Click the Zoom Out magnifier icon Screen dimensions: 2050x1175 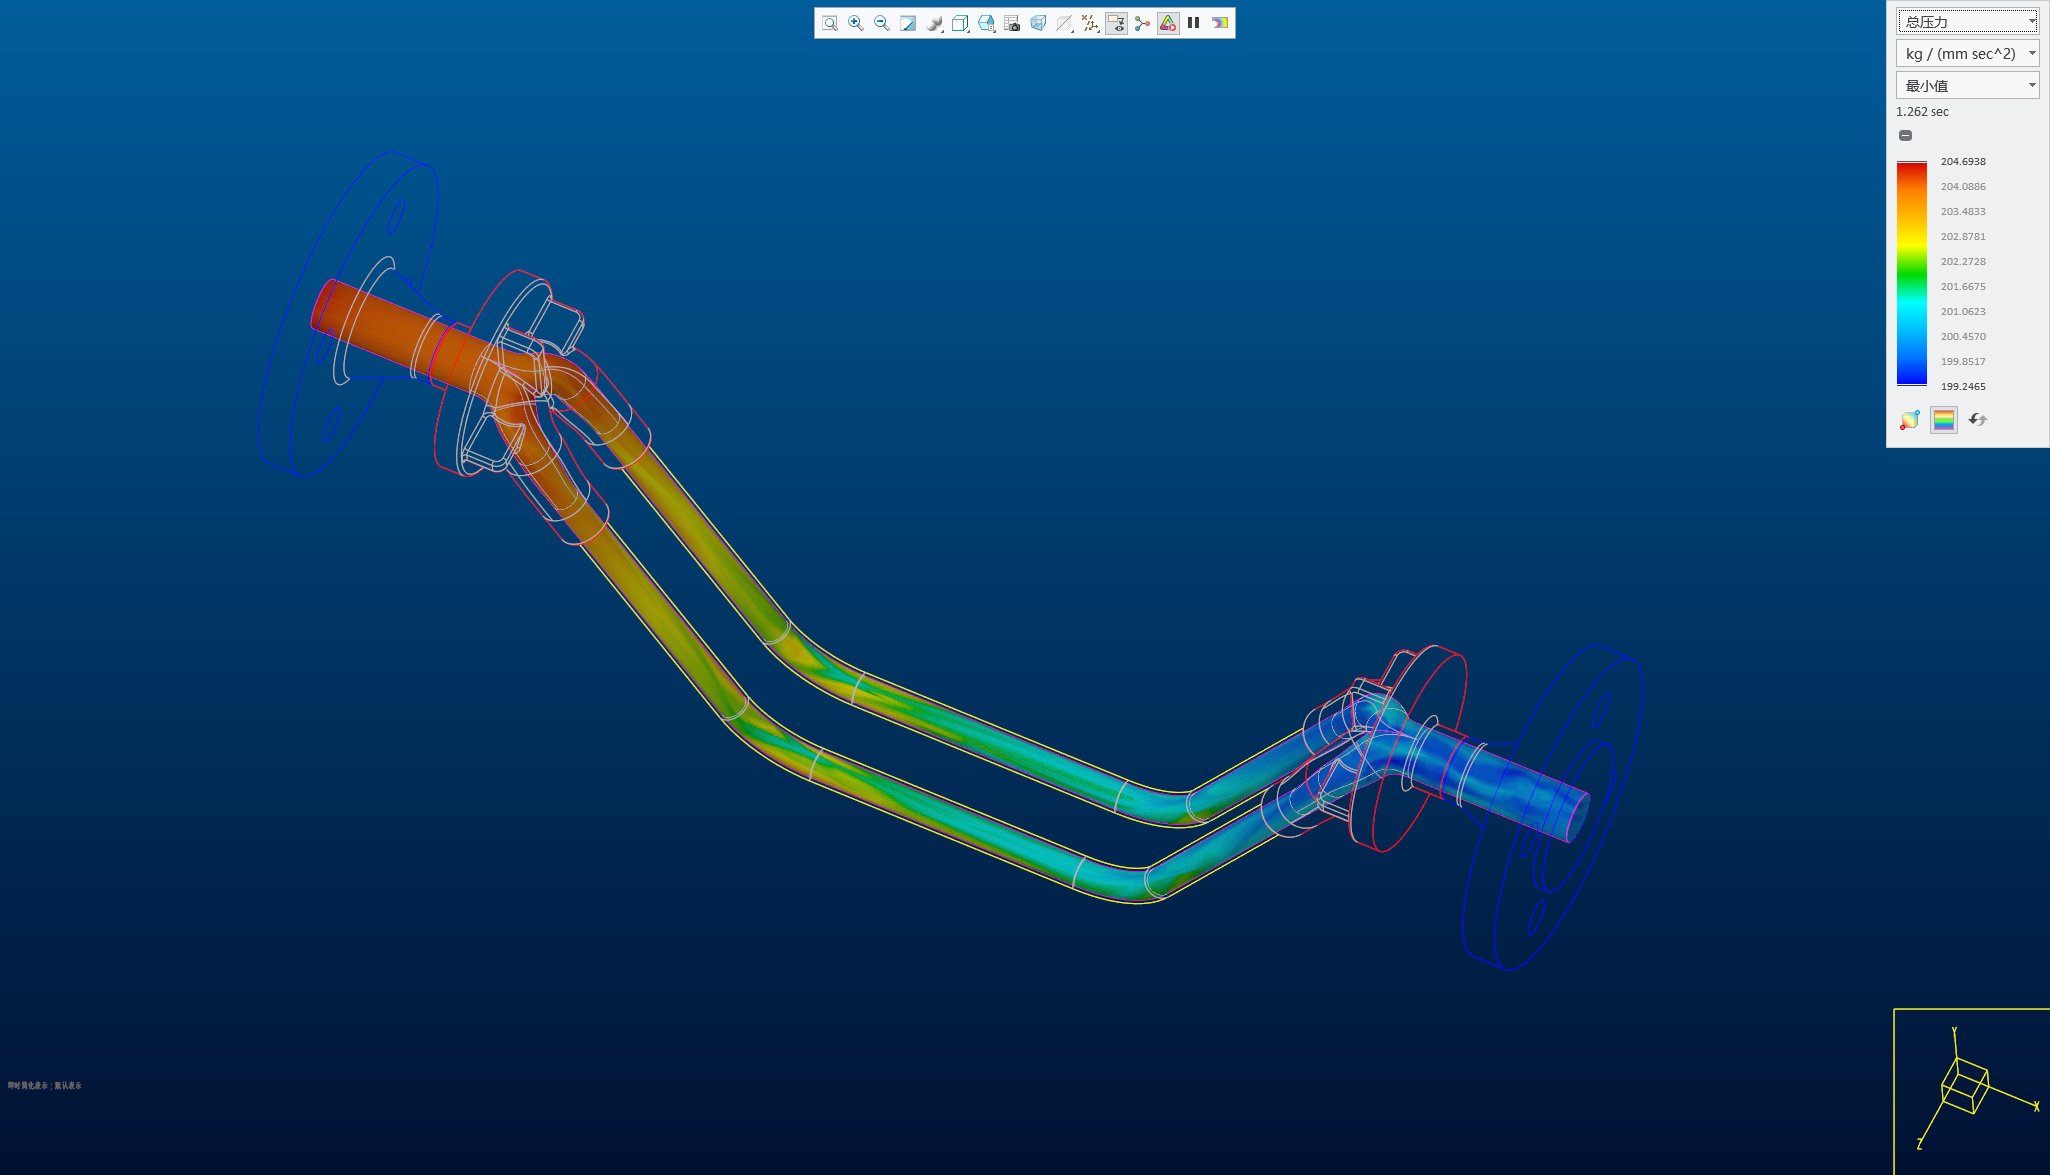pos(882,23)
